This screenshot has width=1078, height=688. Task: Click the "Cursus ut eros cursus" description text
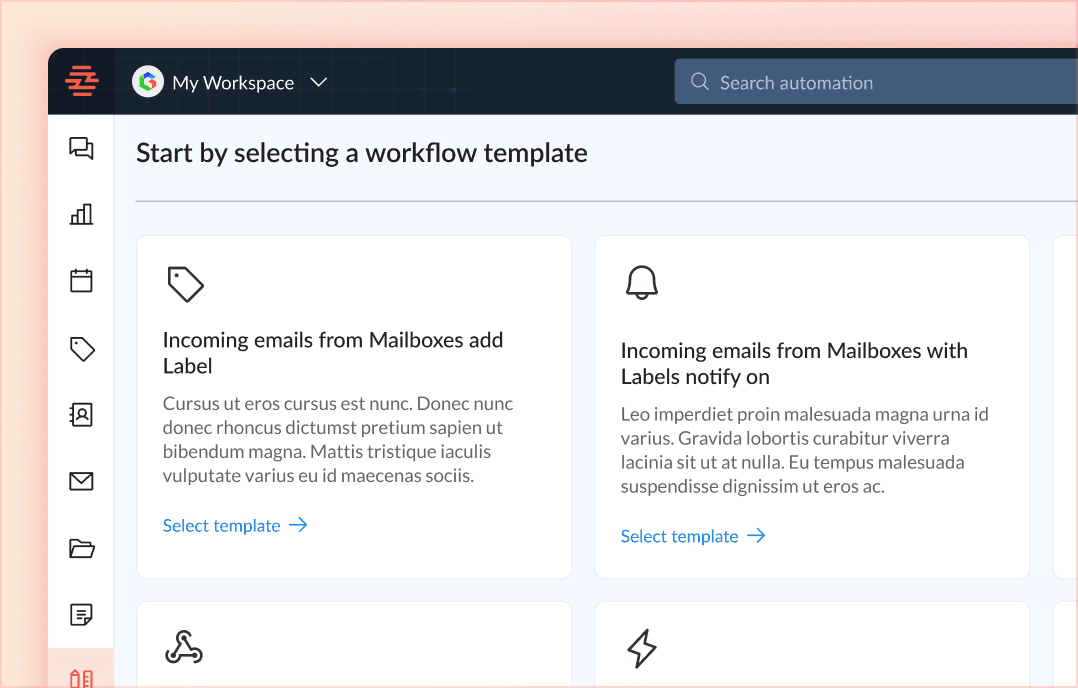tap(338, 439)
